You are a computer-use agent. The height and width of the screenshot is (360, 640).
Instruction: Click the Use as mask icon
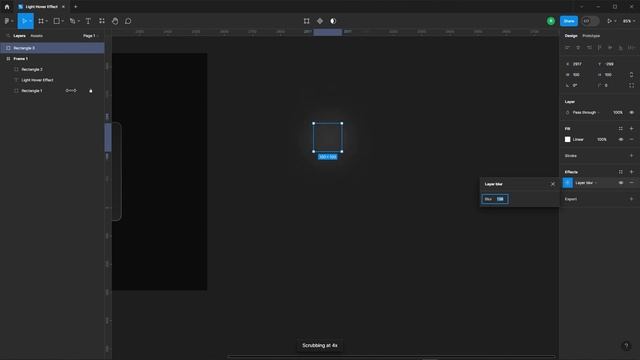(333, 21)
